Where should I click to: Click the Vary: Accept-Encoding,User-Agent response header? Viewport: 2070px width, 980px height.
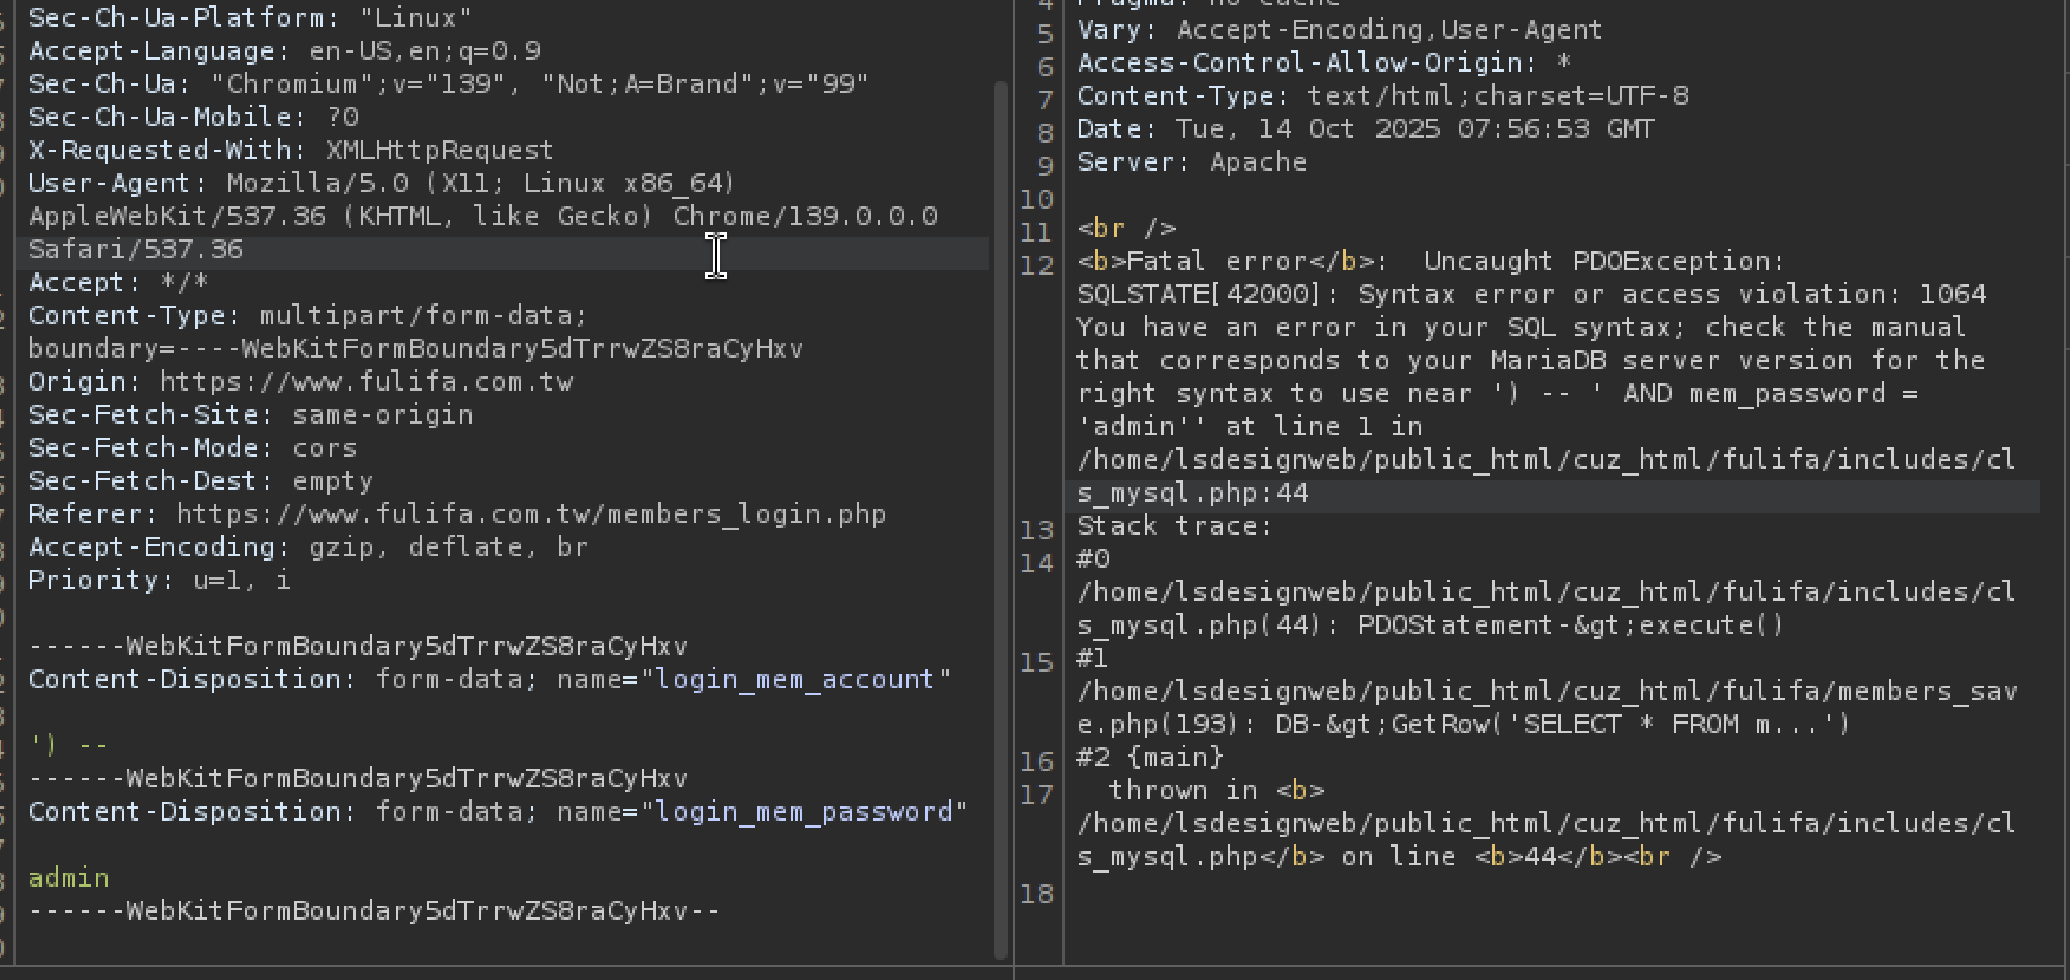click(x=1340, y=30)
